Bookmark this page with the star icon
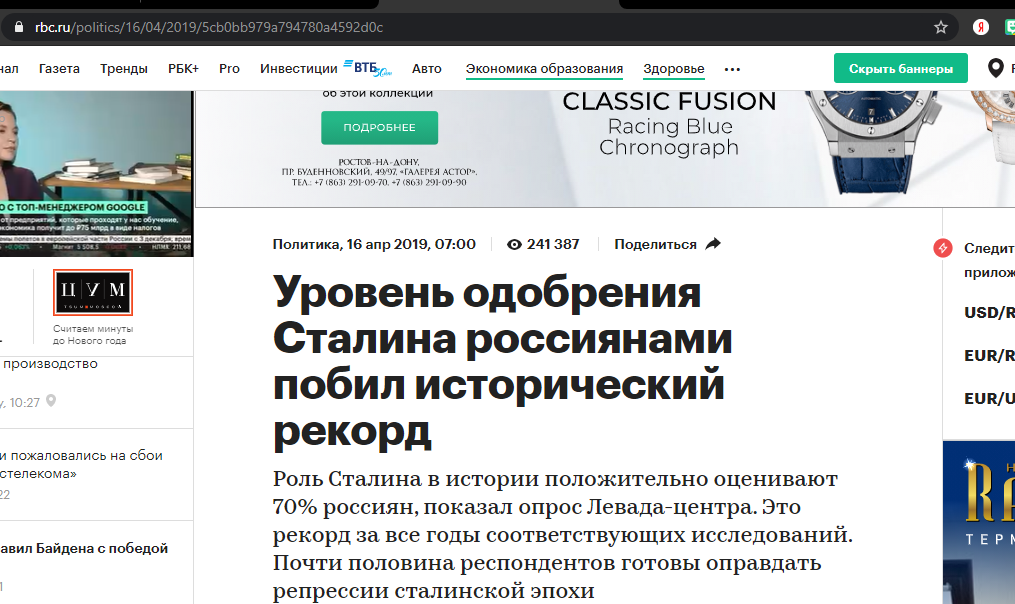Image resolution: width=1015 pixels, height=604 pixels. click(x=941, y=27)
